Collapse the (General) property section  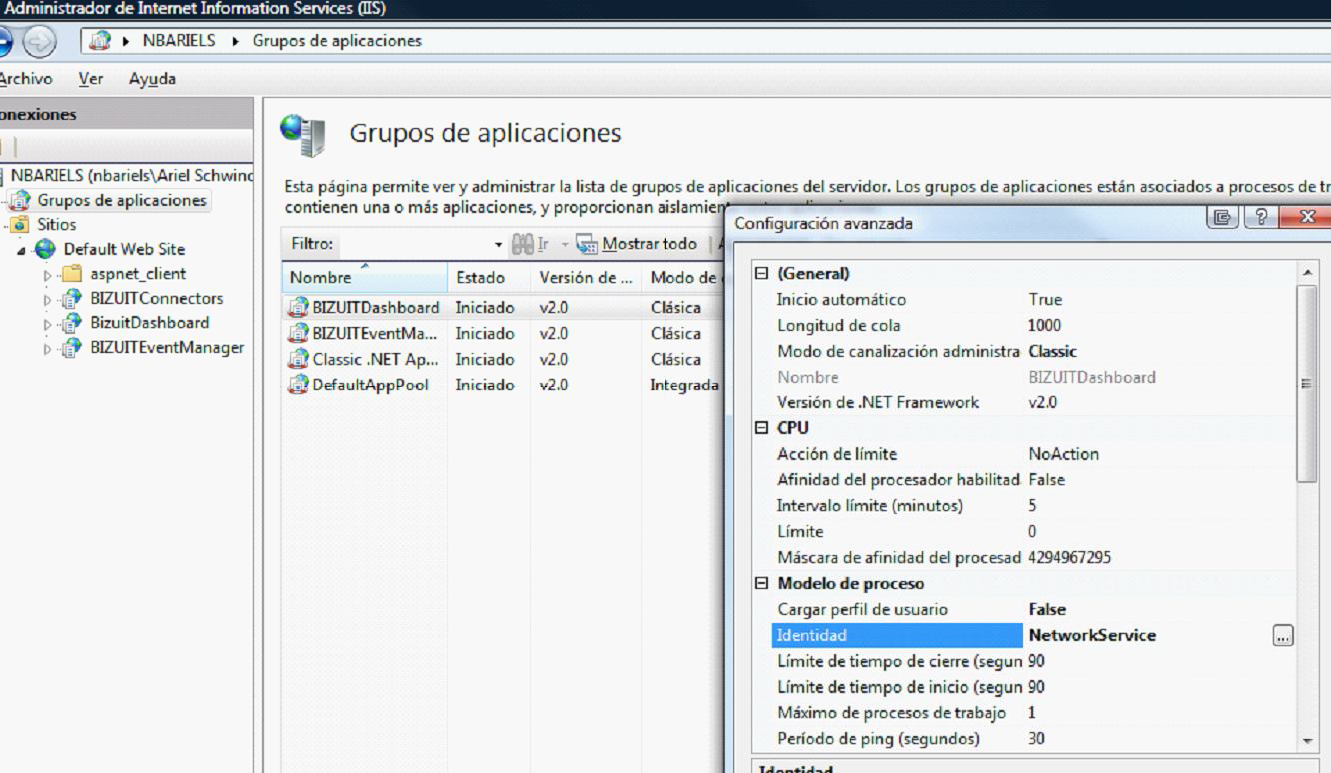click(761, 273)
